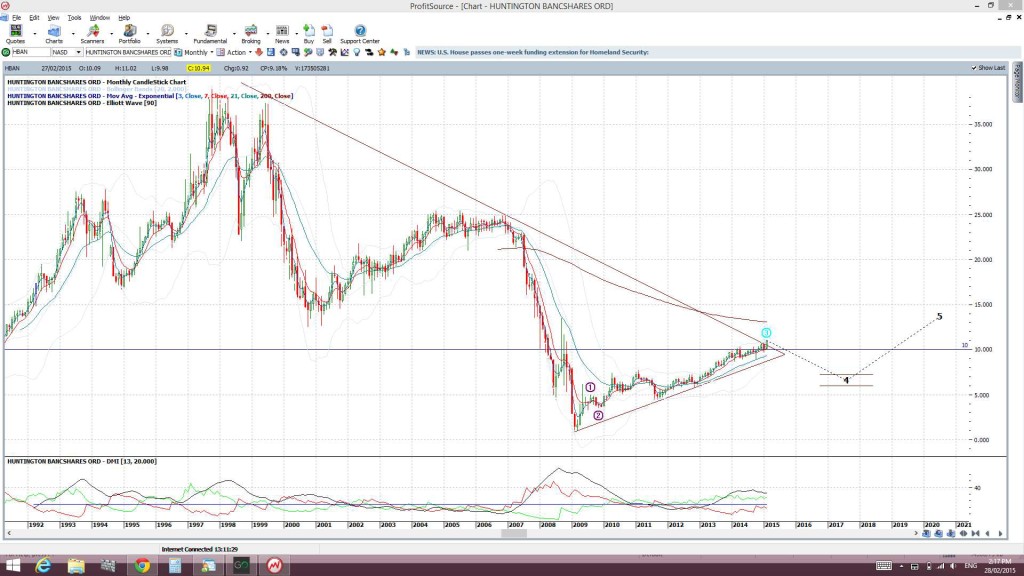The image size is (1024, 576).
Task: Click the Homeland Security news headline
Action: pos(533,52)
